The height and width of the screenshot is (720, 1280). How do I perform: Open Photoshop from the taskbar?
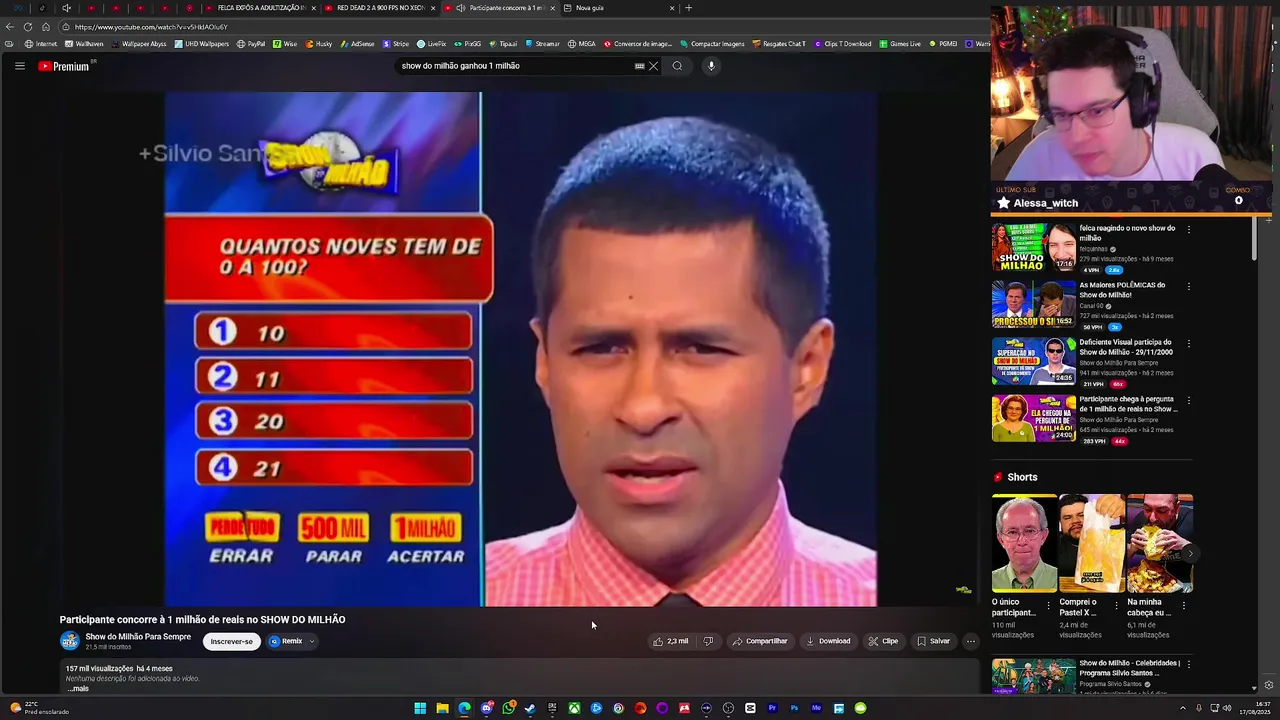tap(794, 708)
